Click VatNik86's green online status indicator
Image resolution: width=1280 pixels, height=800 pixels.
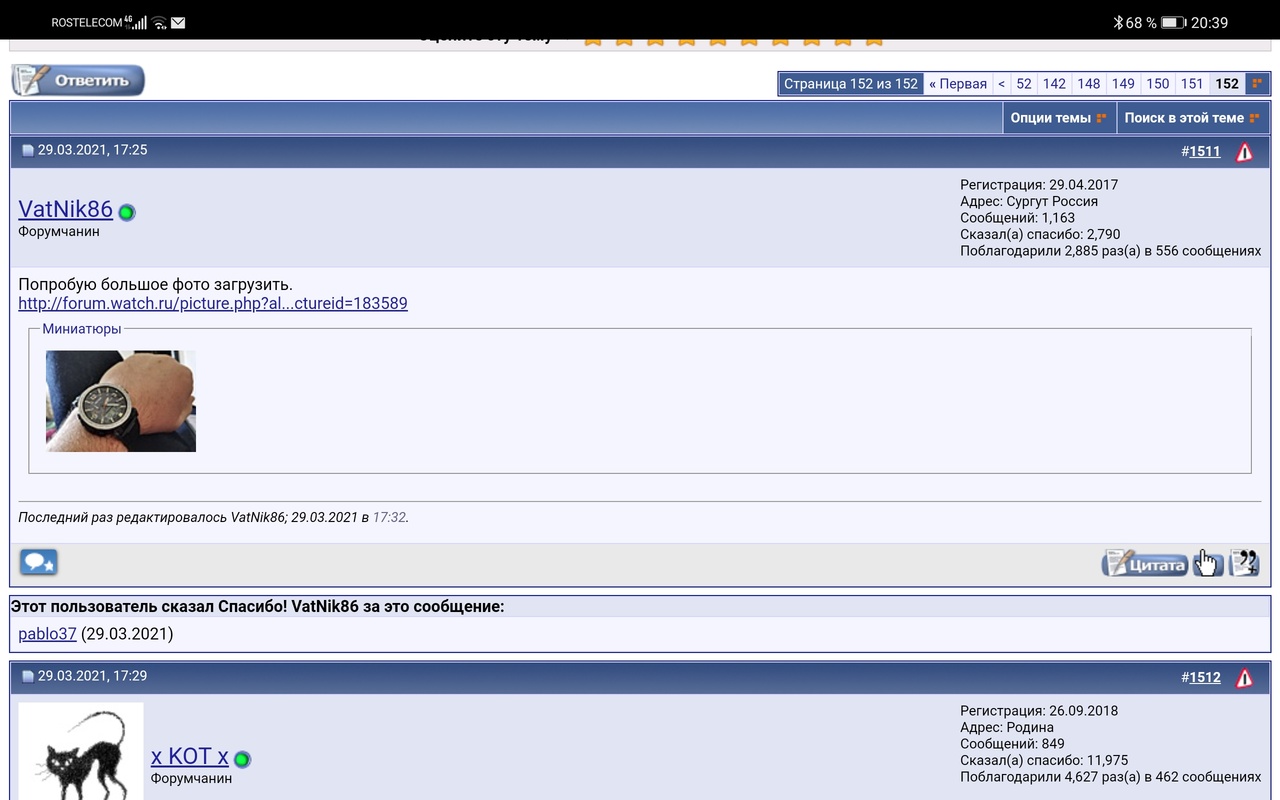pyautogui.click(x=127, y=212)
